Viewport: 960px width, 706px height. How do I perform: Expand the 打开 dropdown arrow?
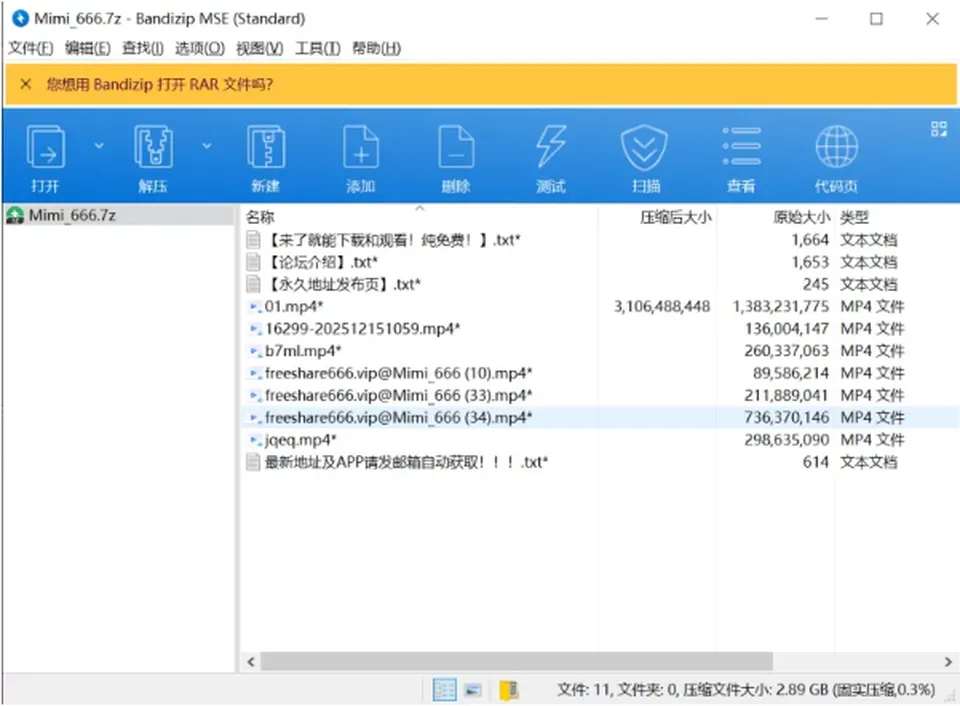(99, 146)
